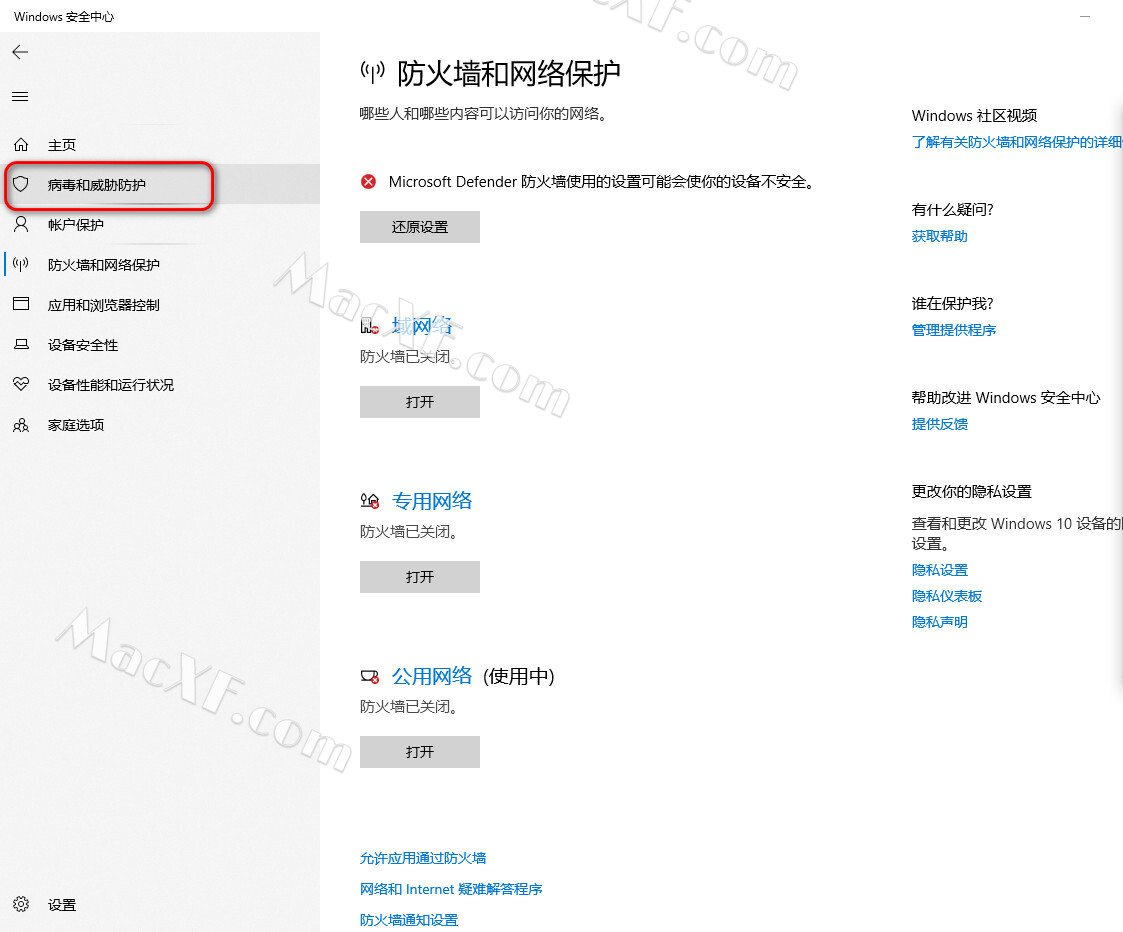Open the hamburger navigation menu
This screenshot has height=932, width=1123.
point(20,97)
